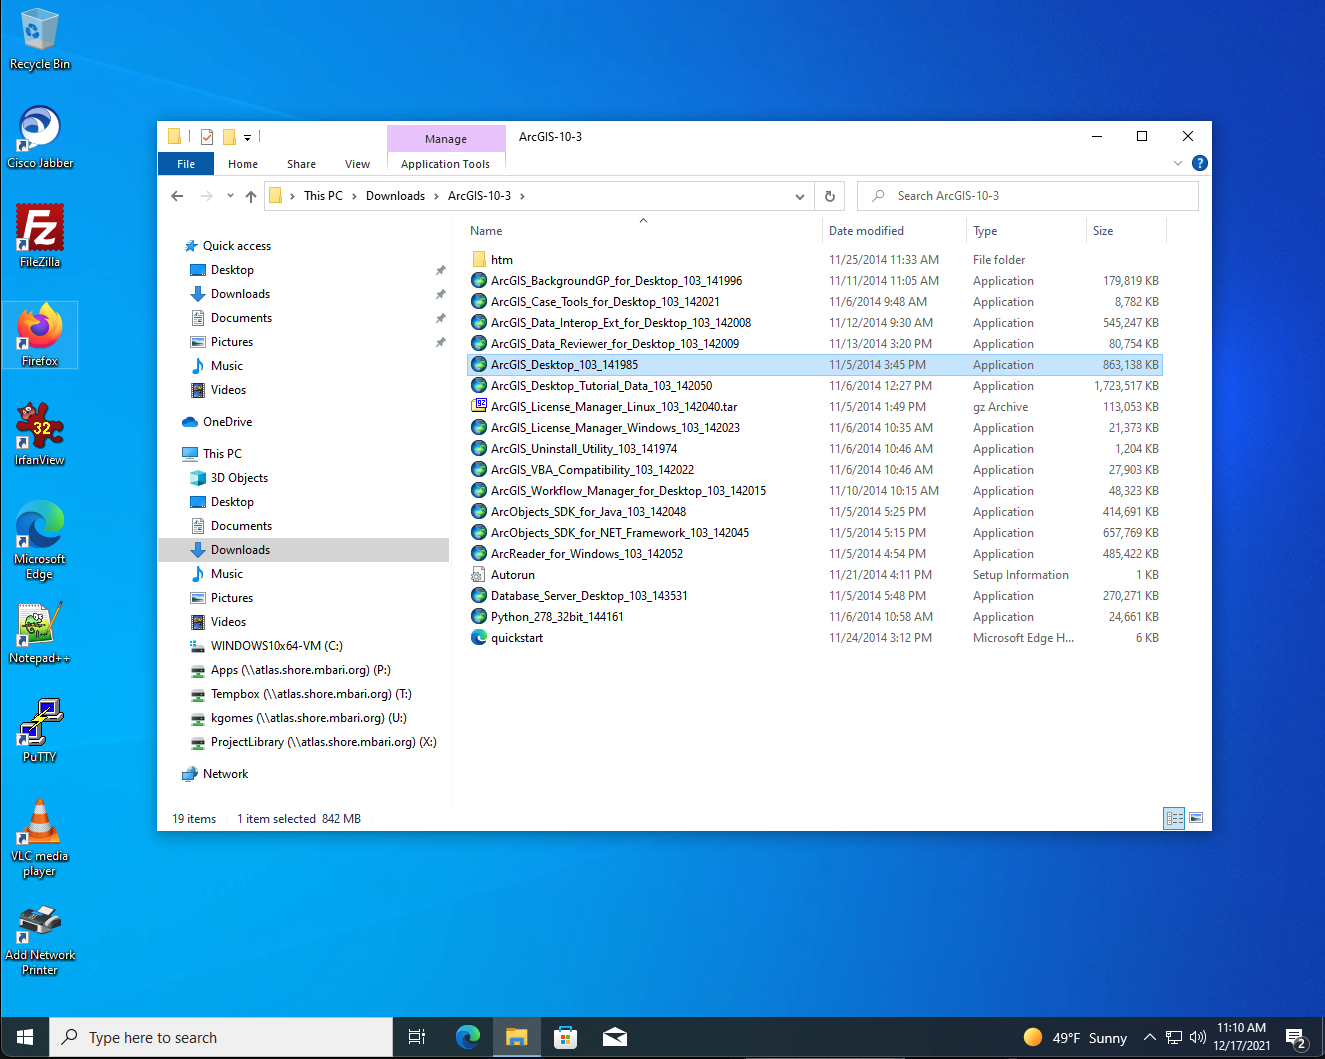Go up one folder level with Up arrow

(251, 196)
